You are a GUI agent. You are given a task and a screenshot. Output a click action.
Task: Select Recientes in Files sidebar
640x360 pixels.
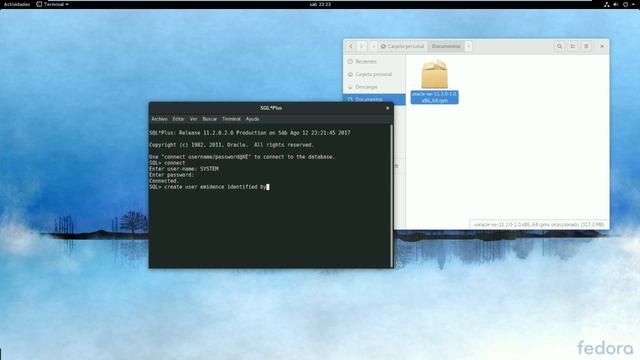tap(374, 62)
